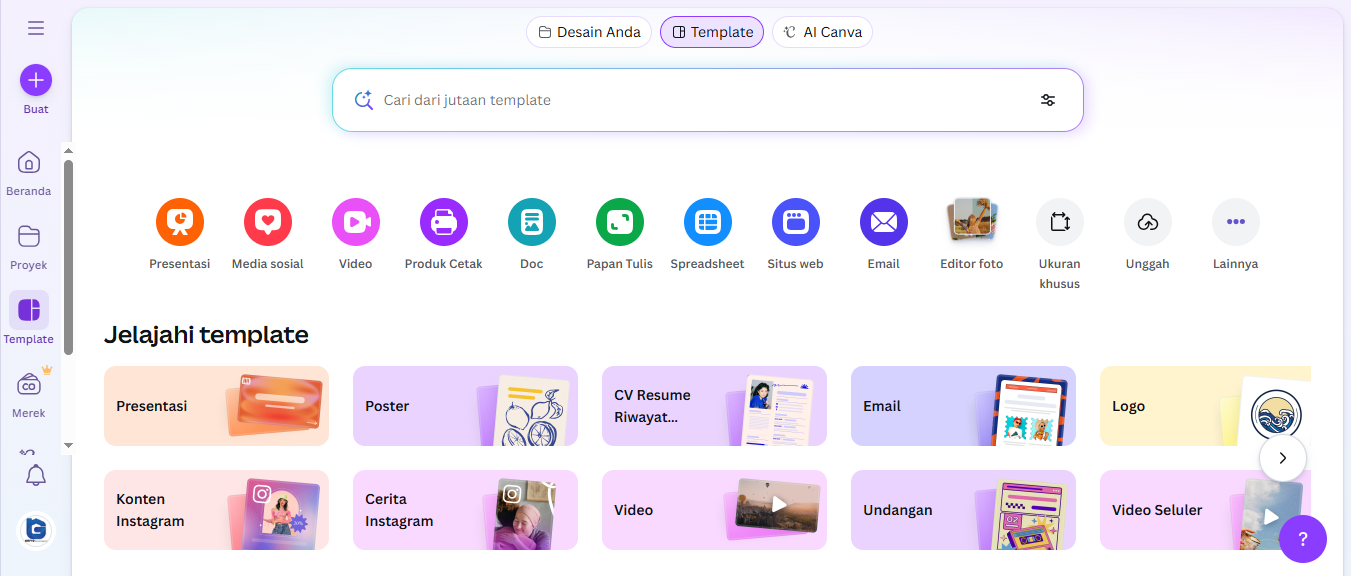Open search filters in the search bar
The image size is (1351, 576).
(x=1048, y=100)
